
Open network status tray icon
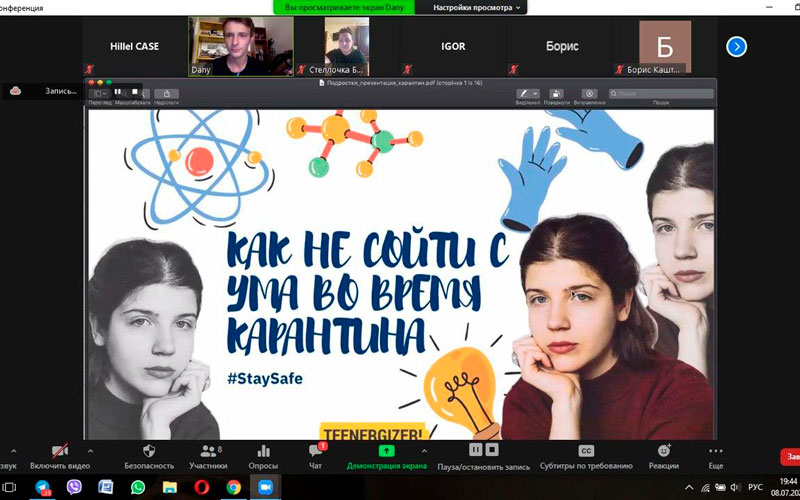(705, 487)
